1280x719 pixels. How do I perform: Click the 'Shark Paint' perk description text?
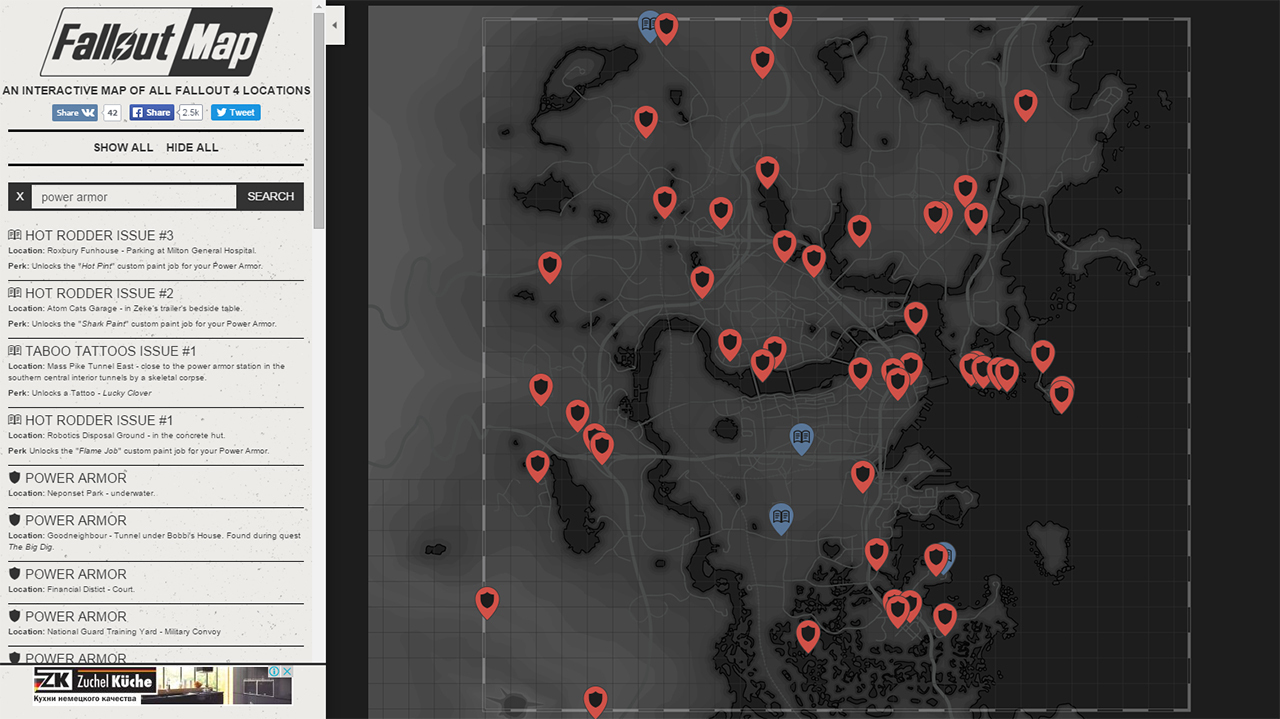142,324
